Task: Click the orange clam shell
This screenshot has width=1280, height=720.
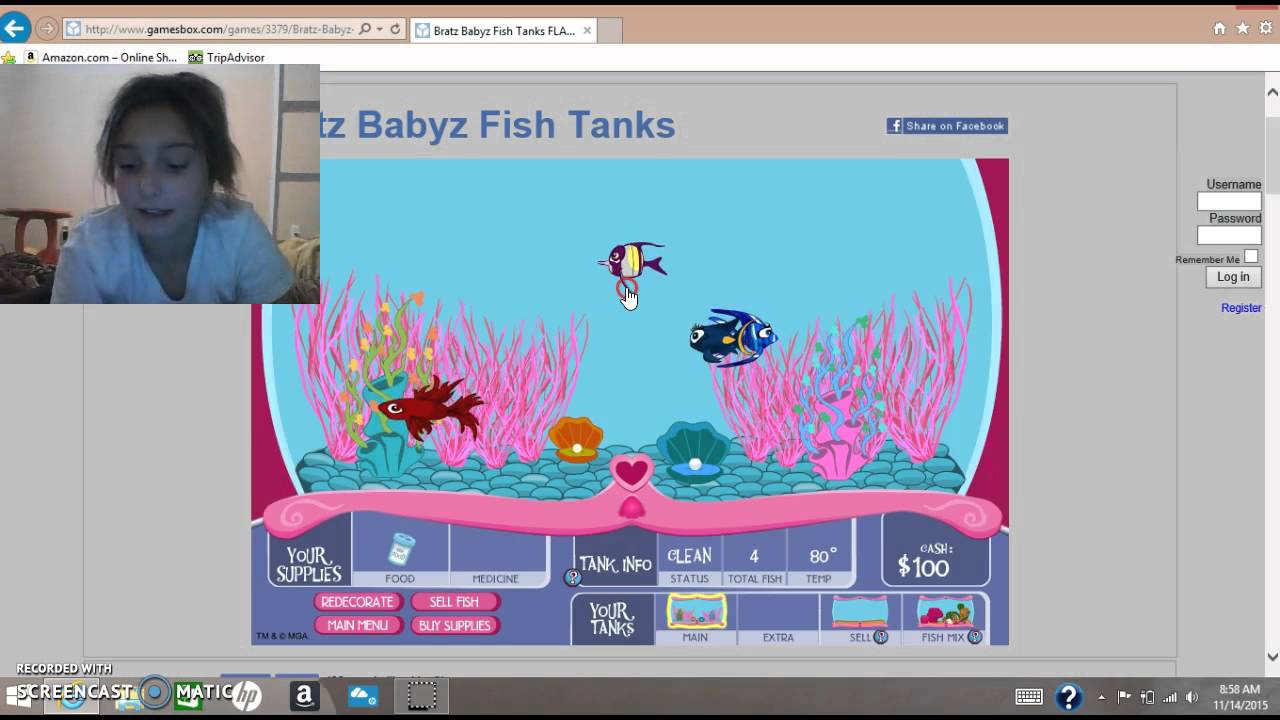Action: [x=576, y=439]
